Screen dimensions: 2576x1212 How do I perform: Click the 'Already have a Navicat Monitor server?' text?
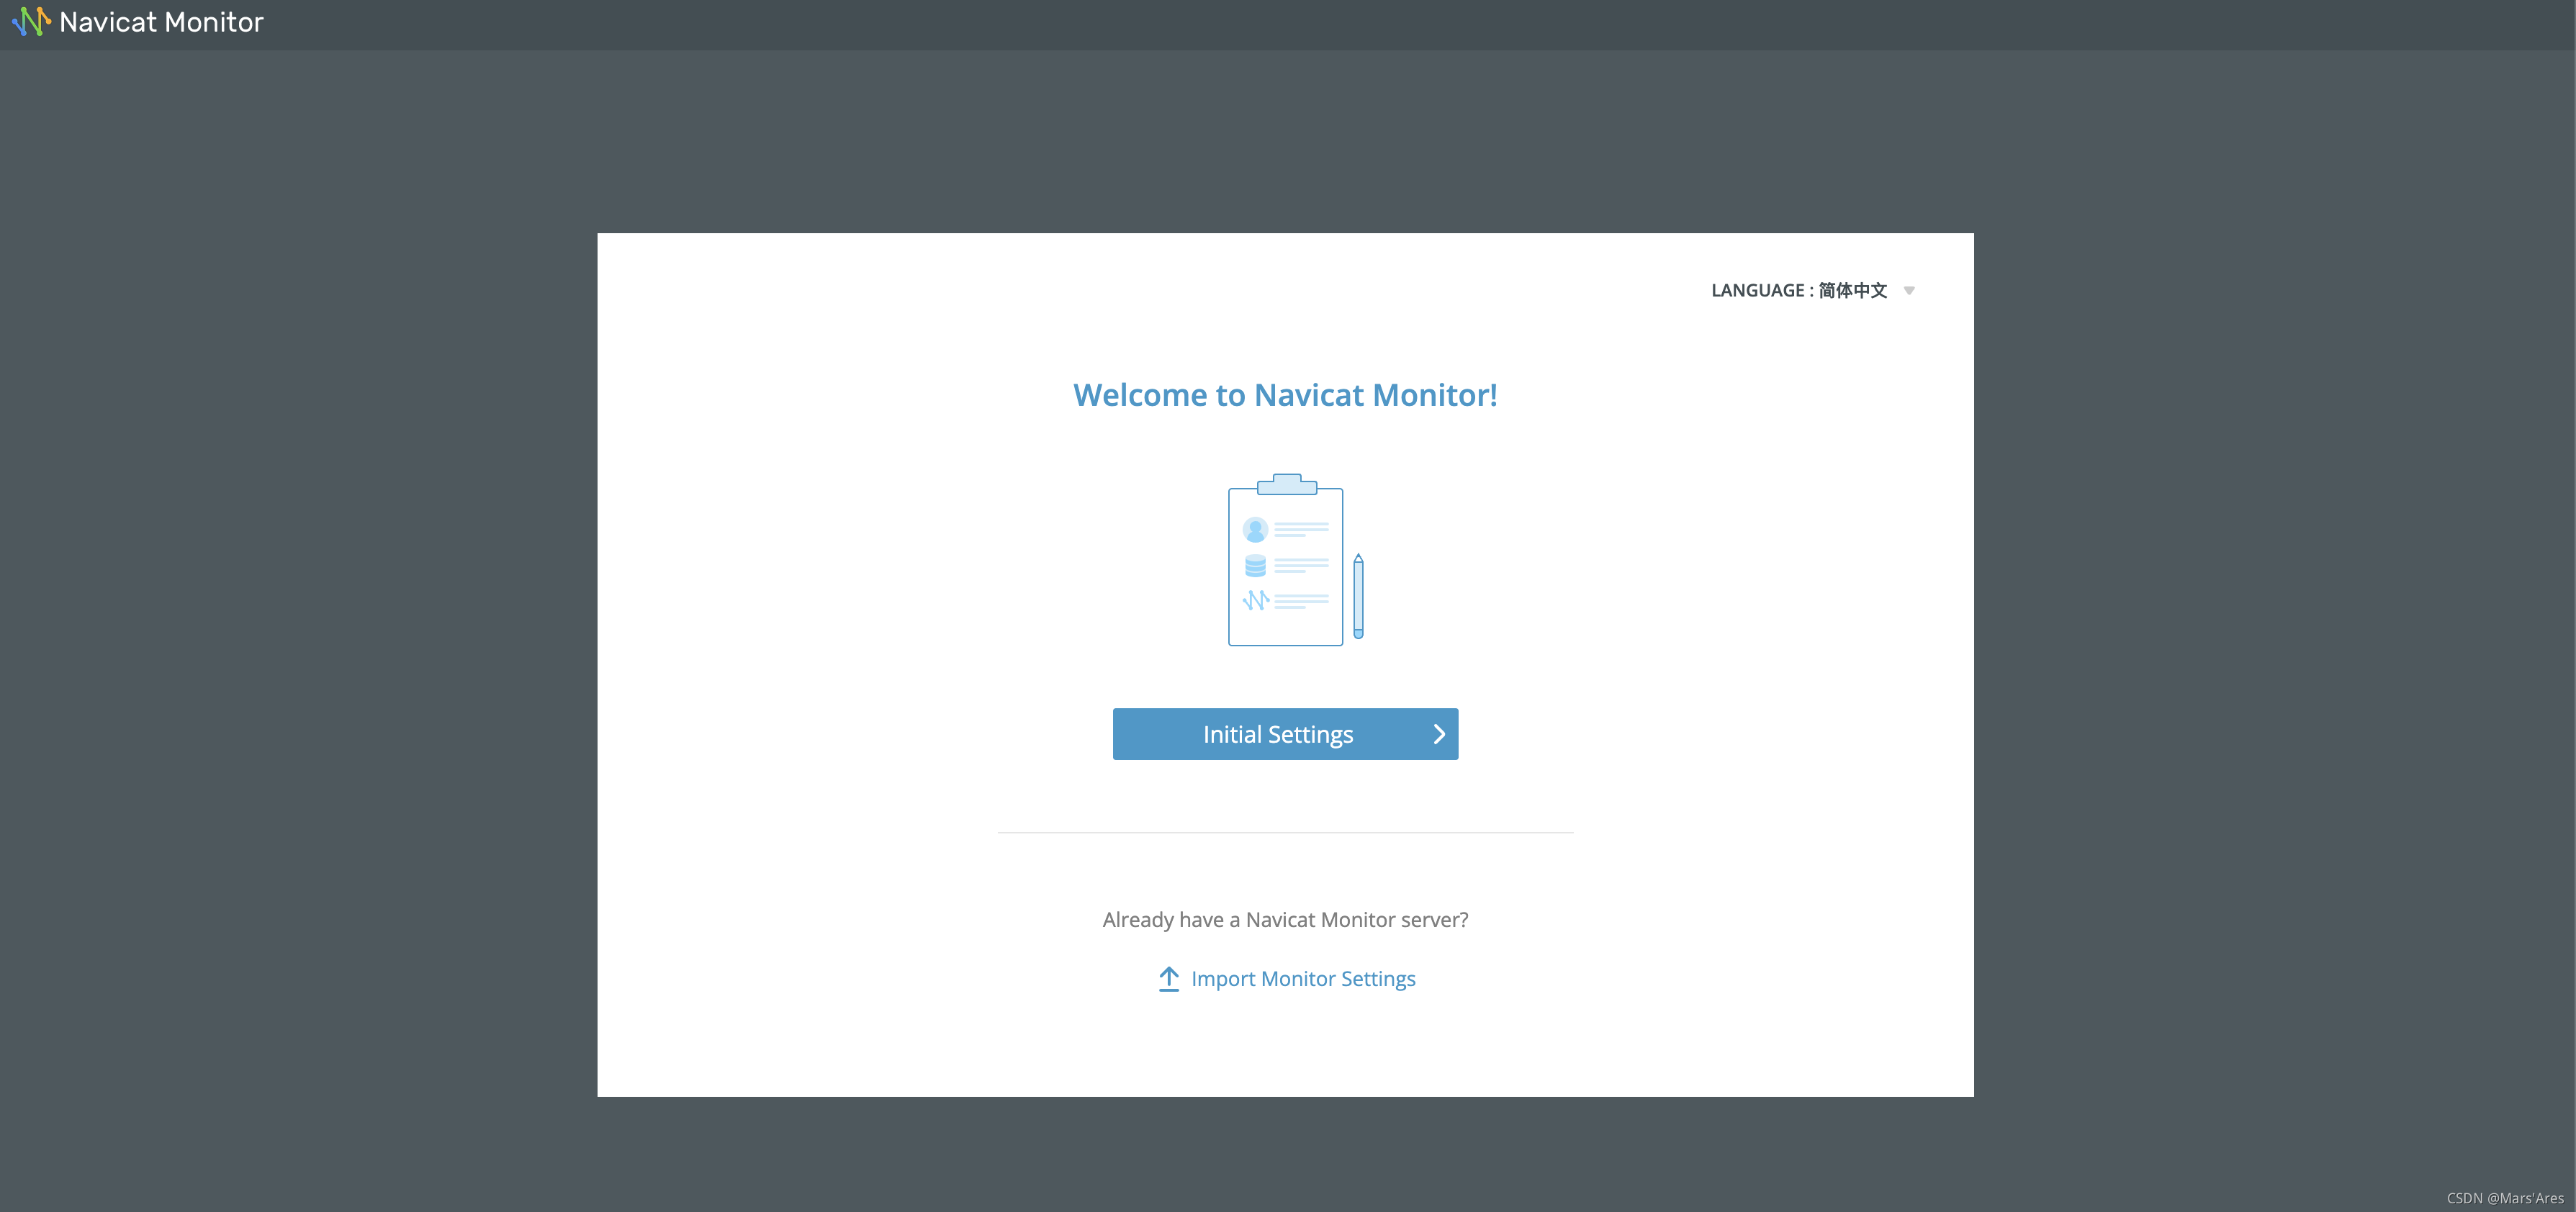click(1285, 919)
